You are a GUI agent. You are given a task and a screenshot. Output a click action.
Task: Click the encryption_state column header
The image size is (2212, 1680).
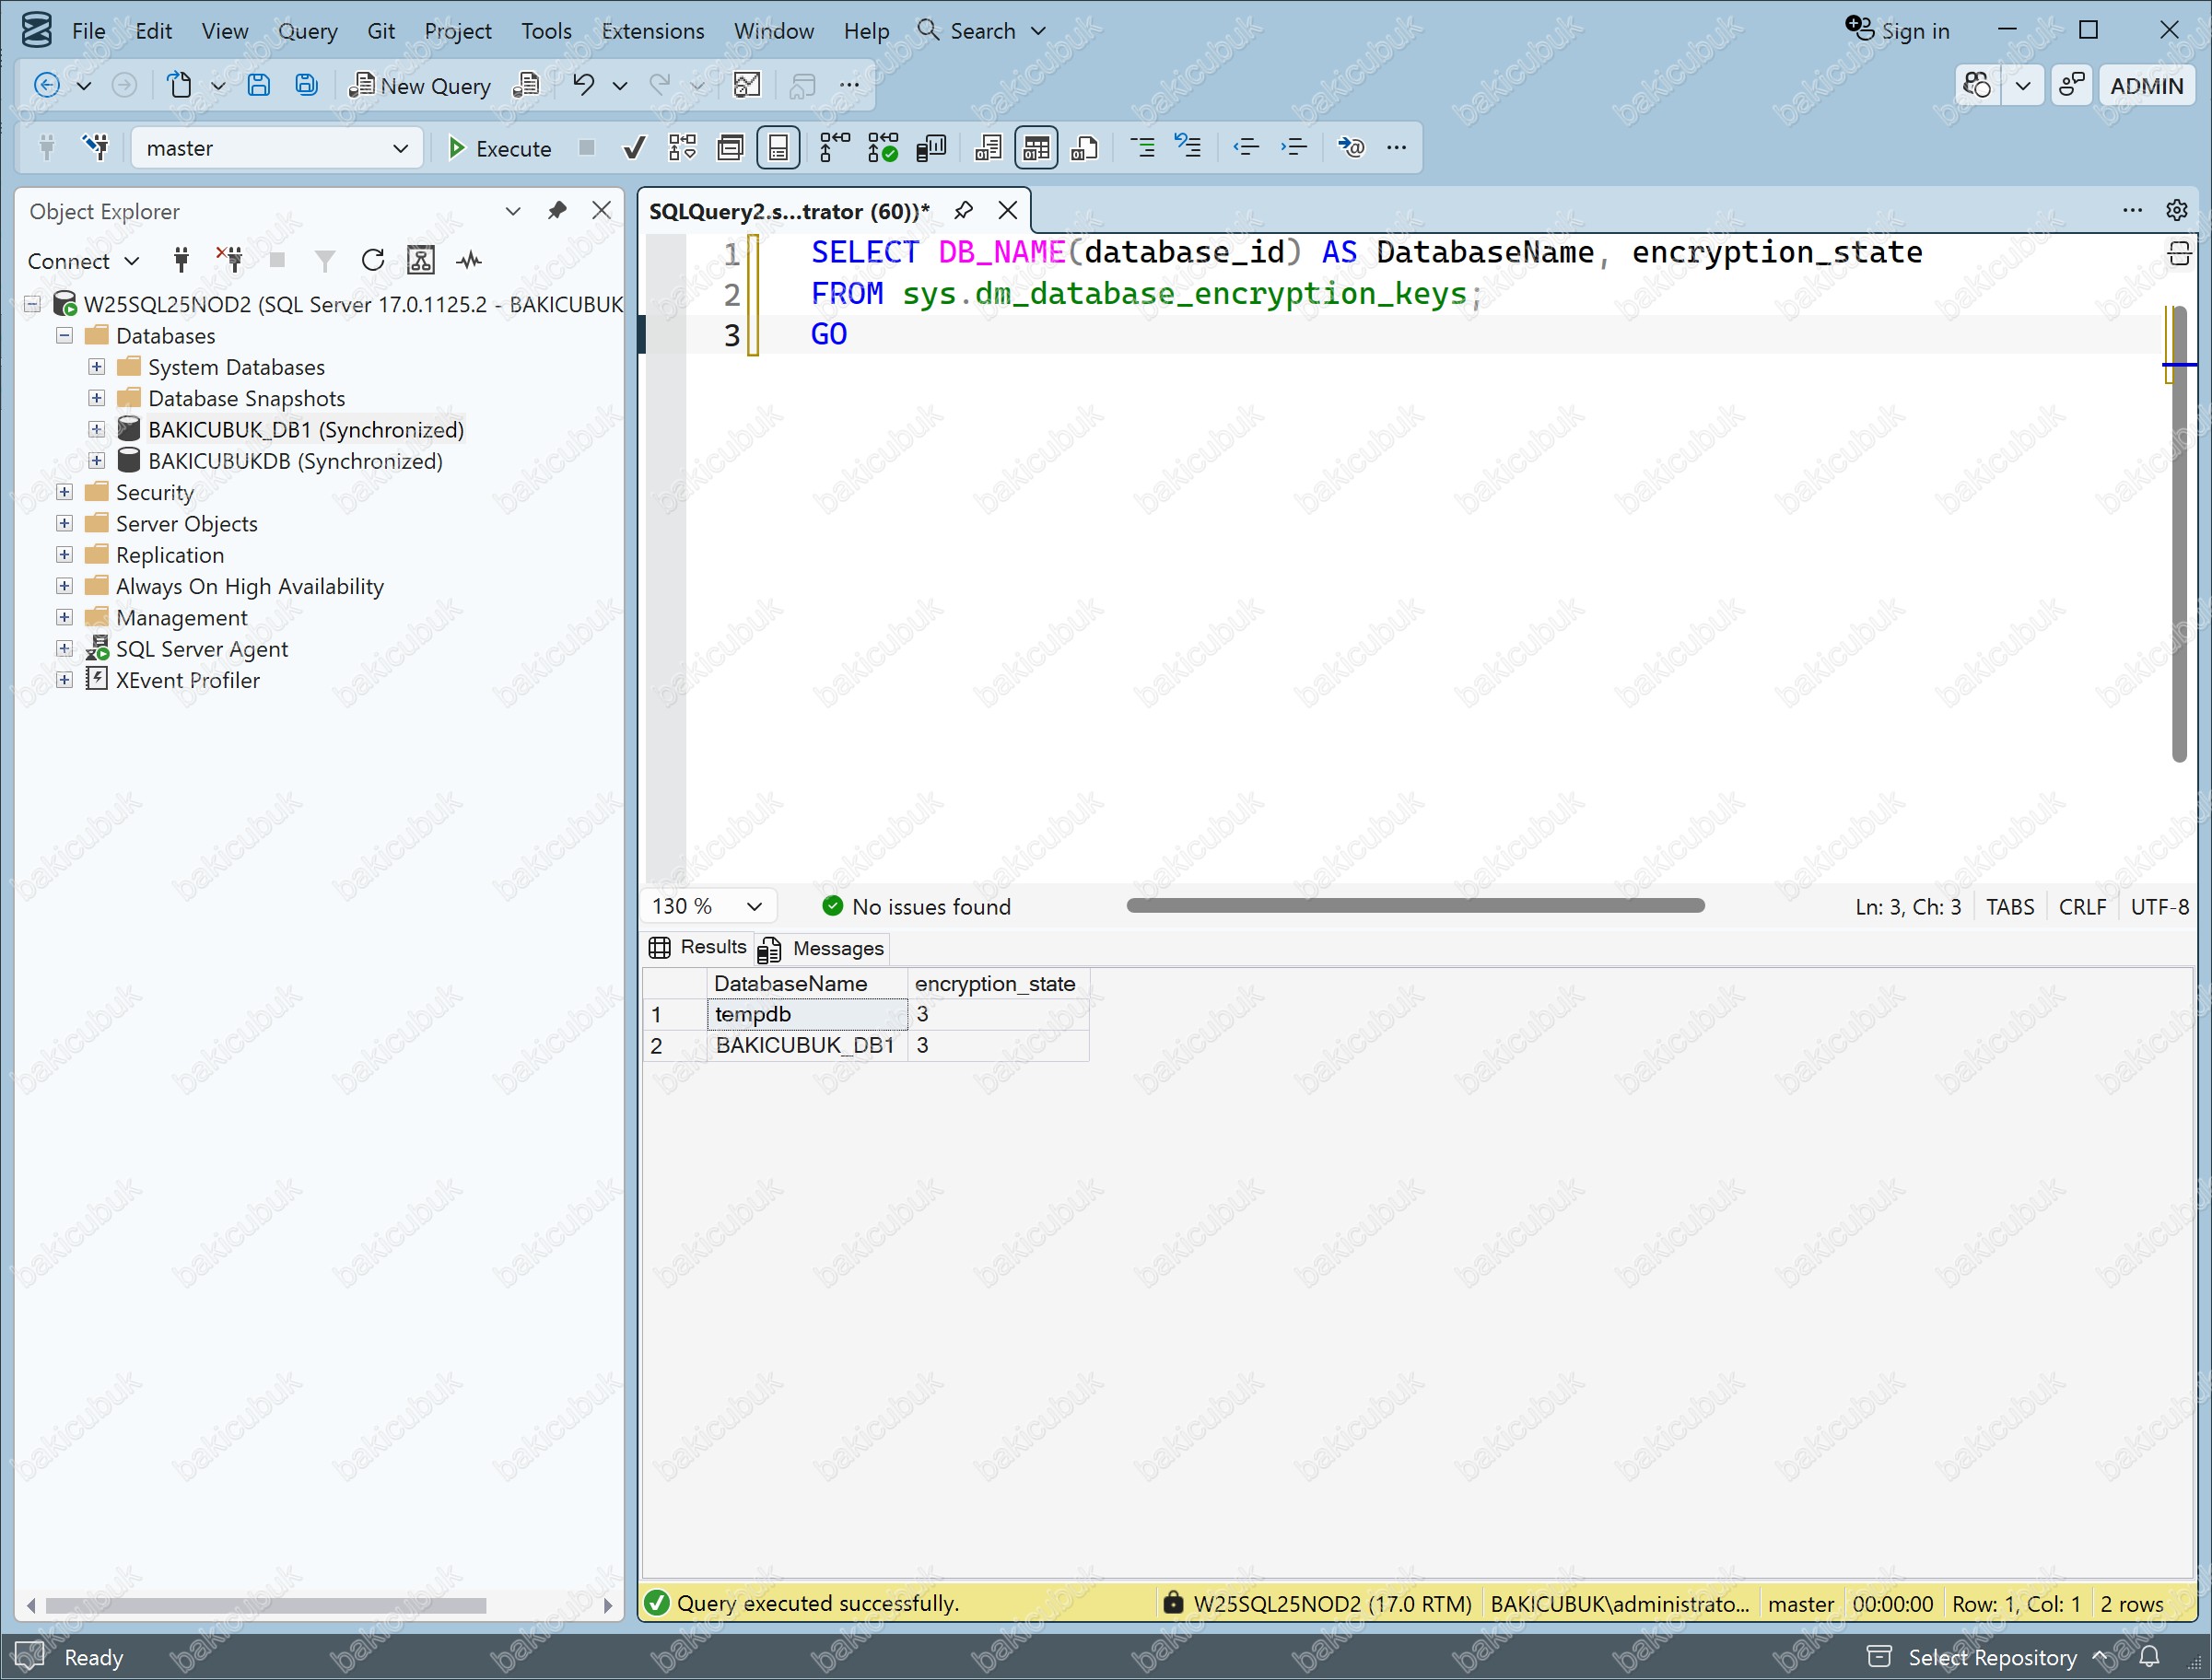997,983
